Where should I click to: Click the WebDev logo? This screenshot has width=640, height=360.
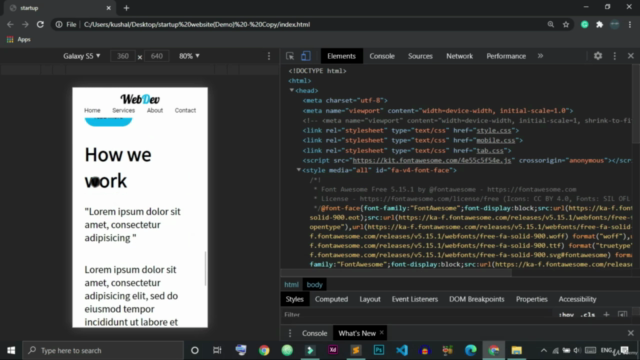pyautogui.click(x=140, y=99)
